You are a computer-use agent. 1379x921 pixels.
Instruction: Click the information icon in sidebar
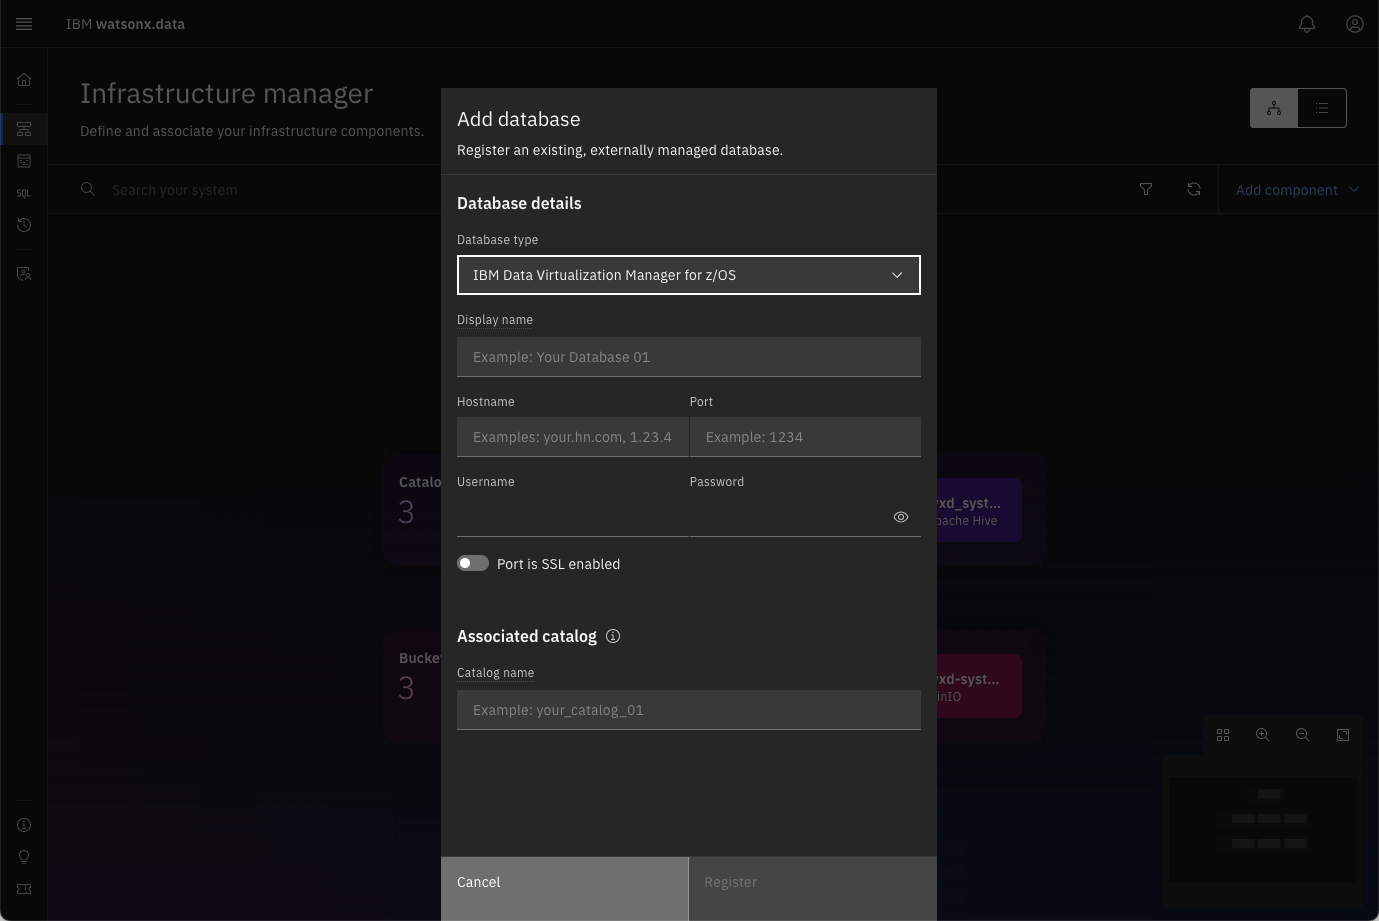(24, 825)
